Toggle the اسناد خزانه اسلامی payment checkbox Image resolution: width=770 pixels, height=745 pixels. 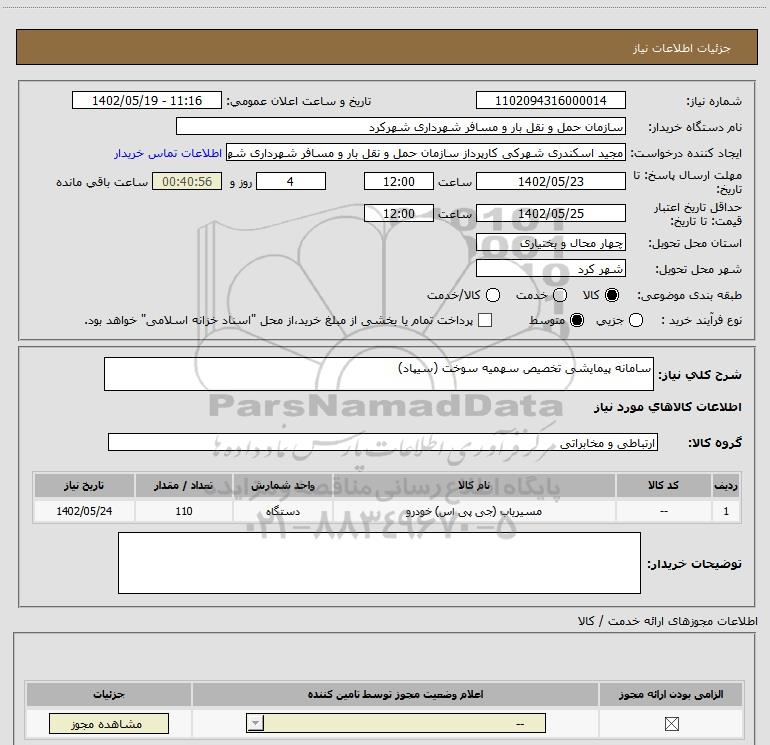[x=485, y=320]
